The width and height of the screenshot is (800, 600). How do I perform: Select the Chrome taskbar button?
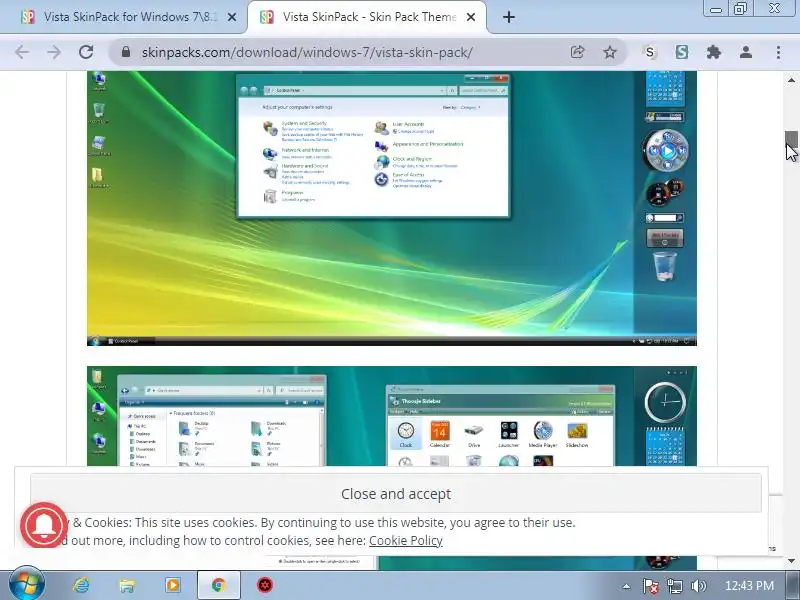[x=219, y=585]
